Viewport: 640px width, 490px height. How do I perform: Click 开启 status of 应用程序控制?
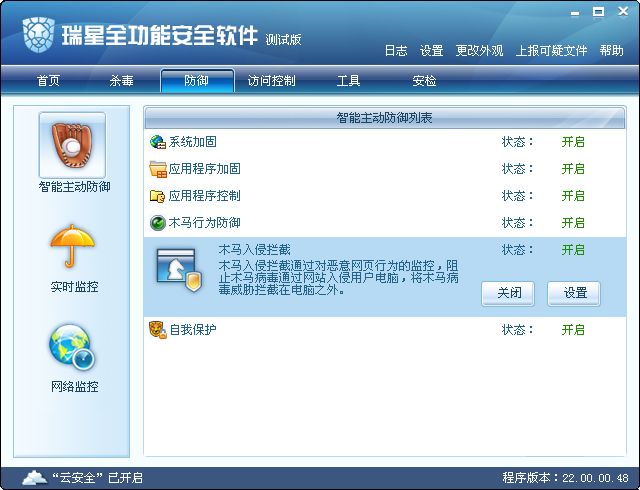tap(573, 196)
